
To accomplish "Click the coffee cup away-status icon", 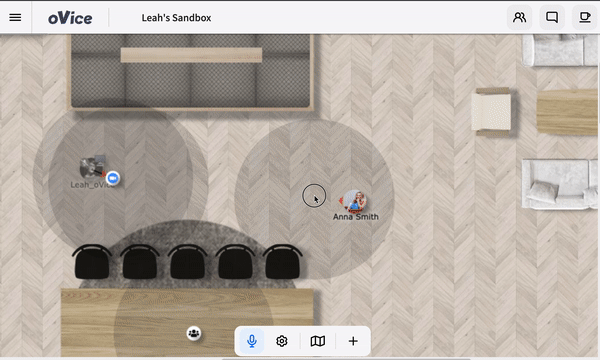I will click(x=584, y=17).
